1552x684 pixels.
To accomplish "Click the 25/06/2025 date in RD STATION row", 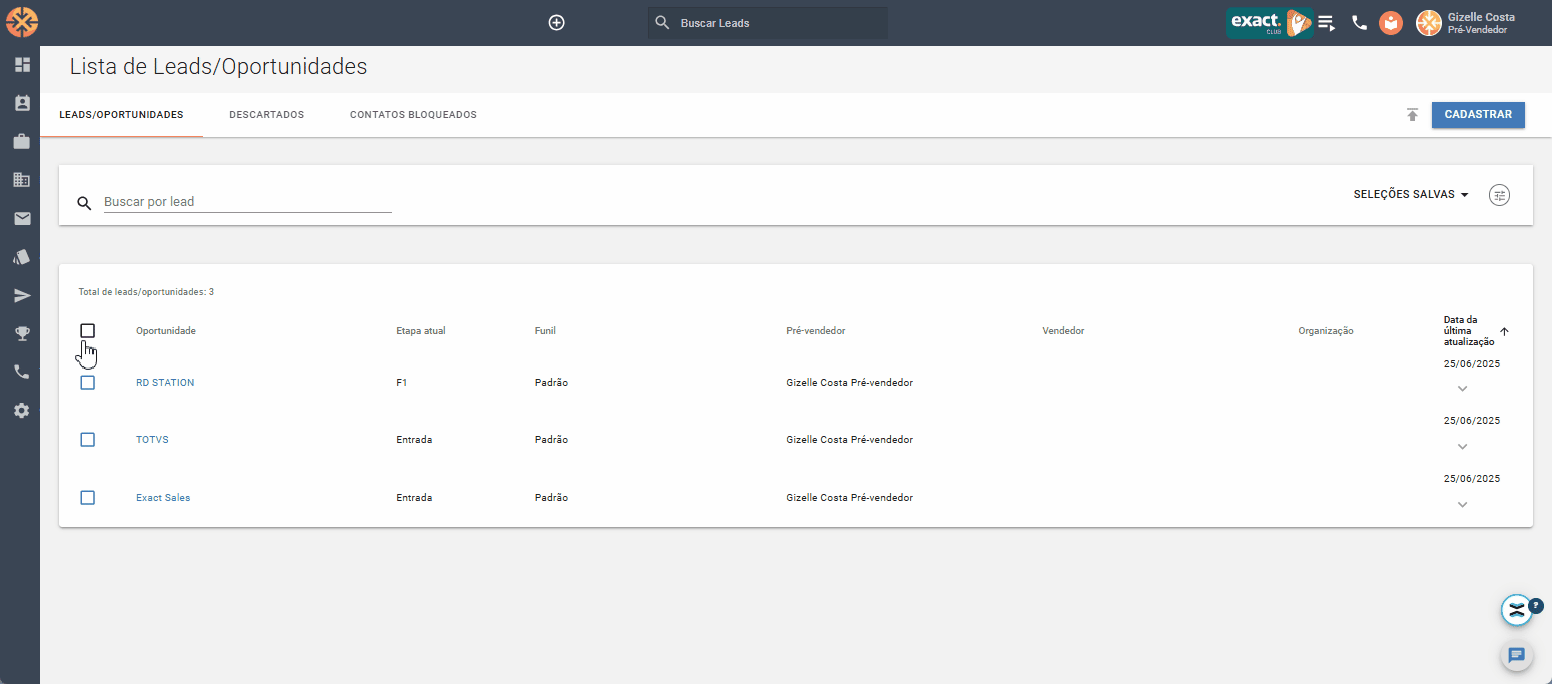I will (x=1472, y=364).
